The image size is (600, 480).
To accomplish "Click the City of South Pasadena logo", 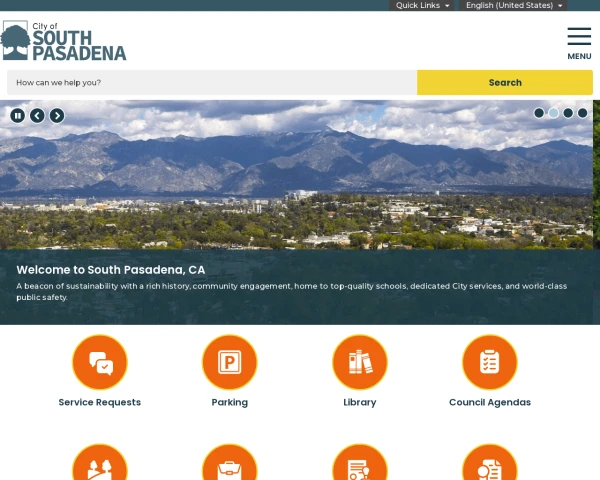I will pyautogui.click(x=64, y=41).
